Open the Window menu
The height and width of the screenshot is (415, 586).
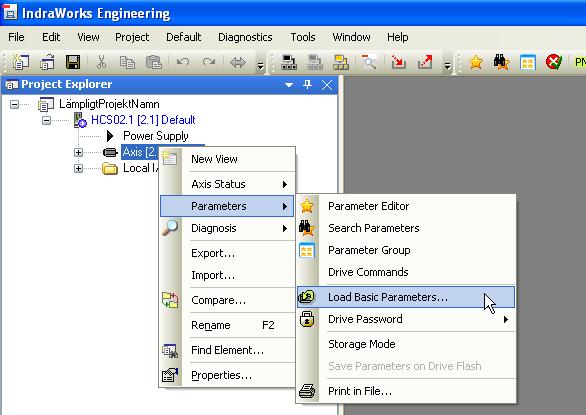(351, 37)
